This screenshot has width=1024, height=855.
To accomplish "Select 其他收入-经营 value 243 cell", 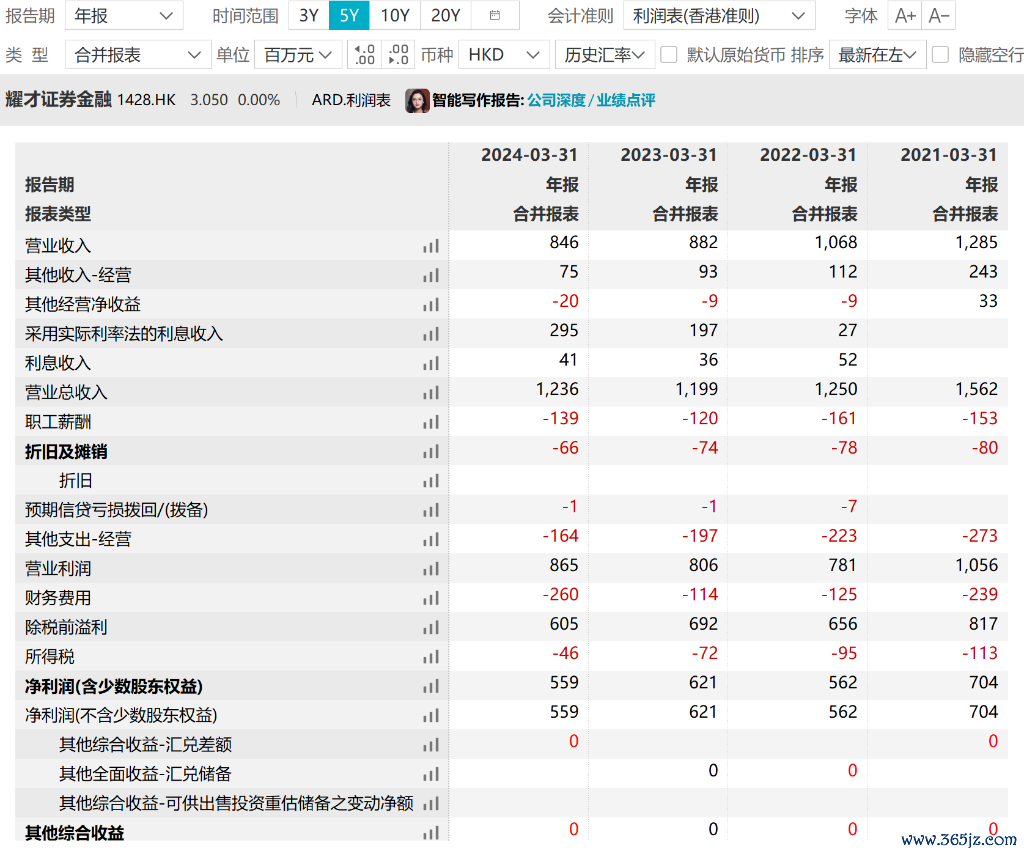I will point(984,272).
